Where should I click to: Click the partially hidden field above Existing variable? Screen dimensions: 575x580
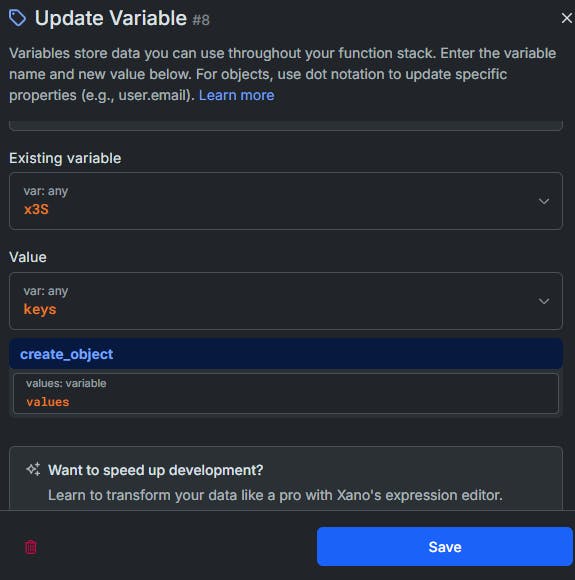[286, 126]
